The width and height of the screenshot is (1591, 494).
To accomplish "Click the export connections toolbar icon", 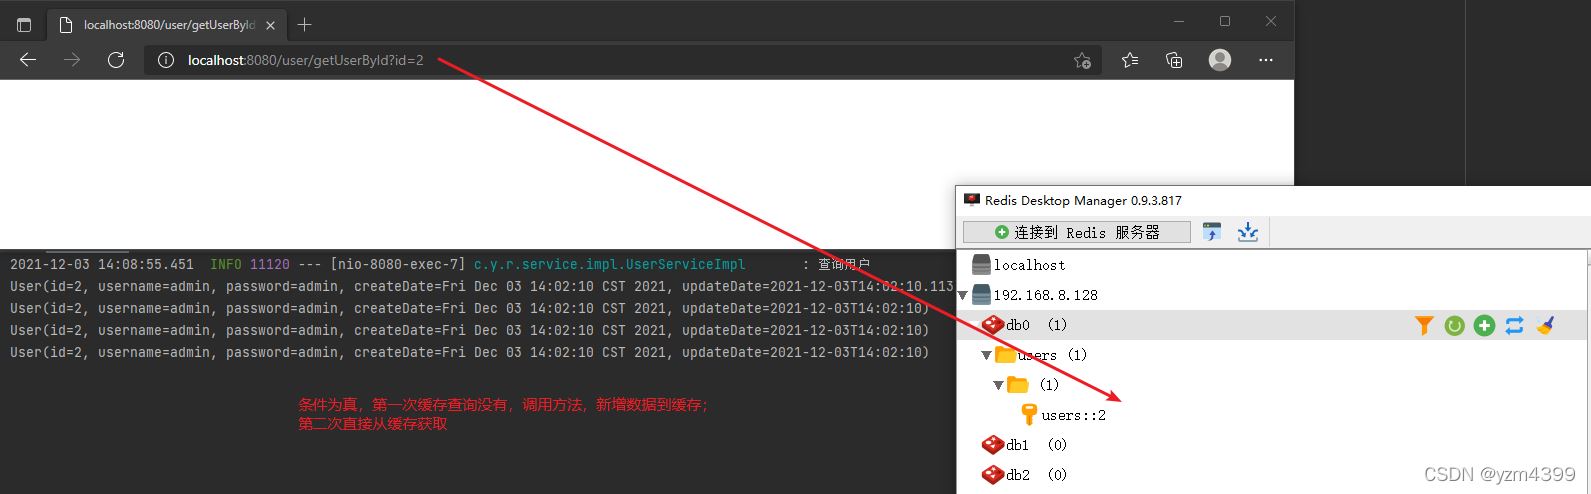I will pyautogui.click(x=1248, y=232).
